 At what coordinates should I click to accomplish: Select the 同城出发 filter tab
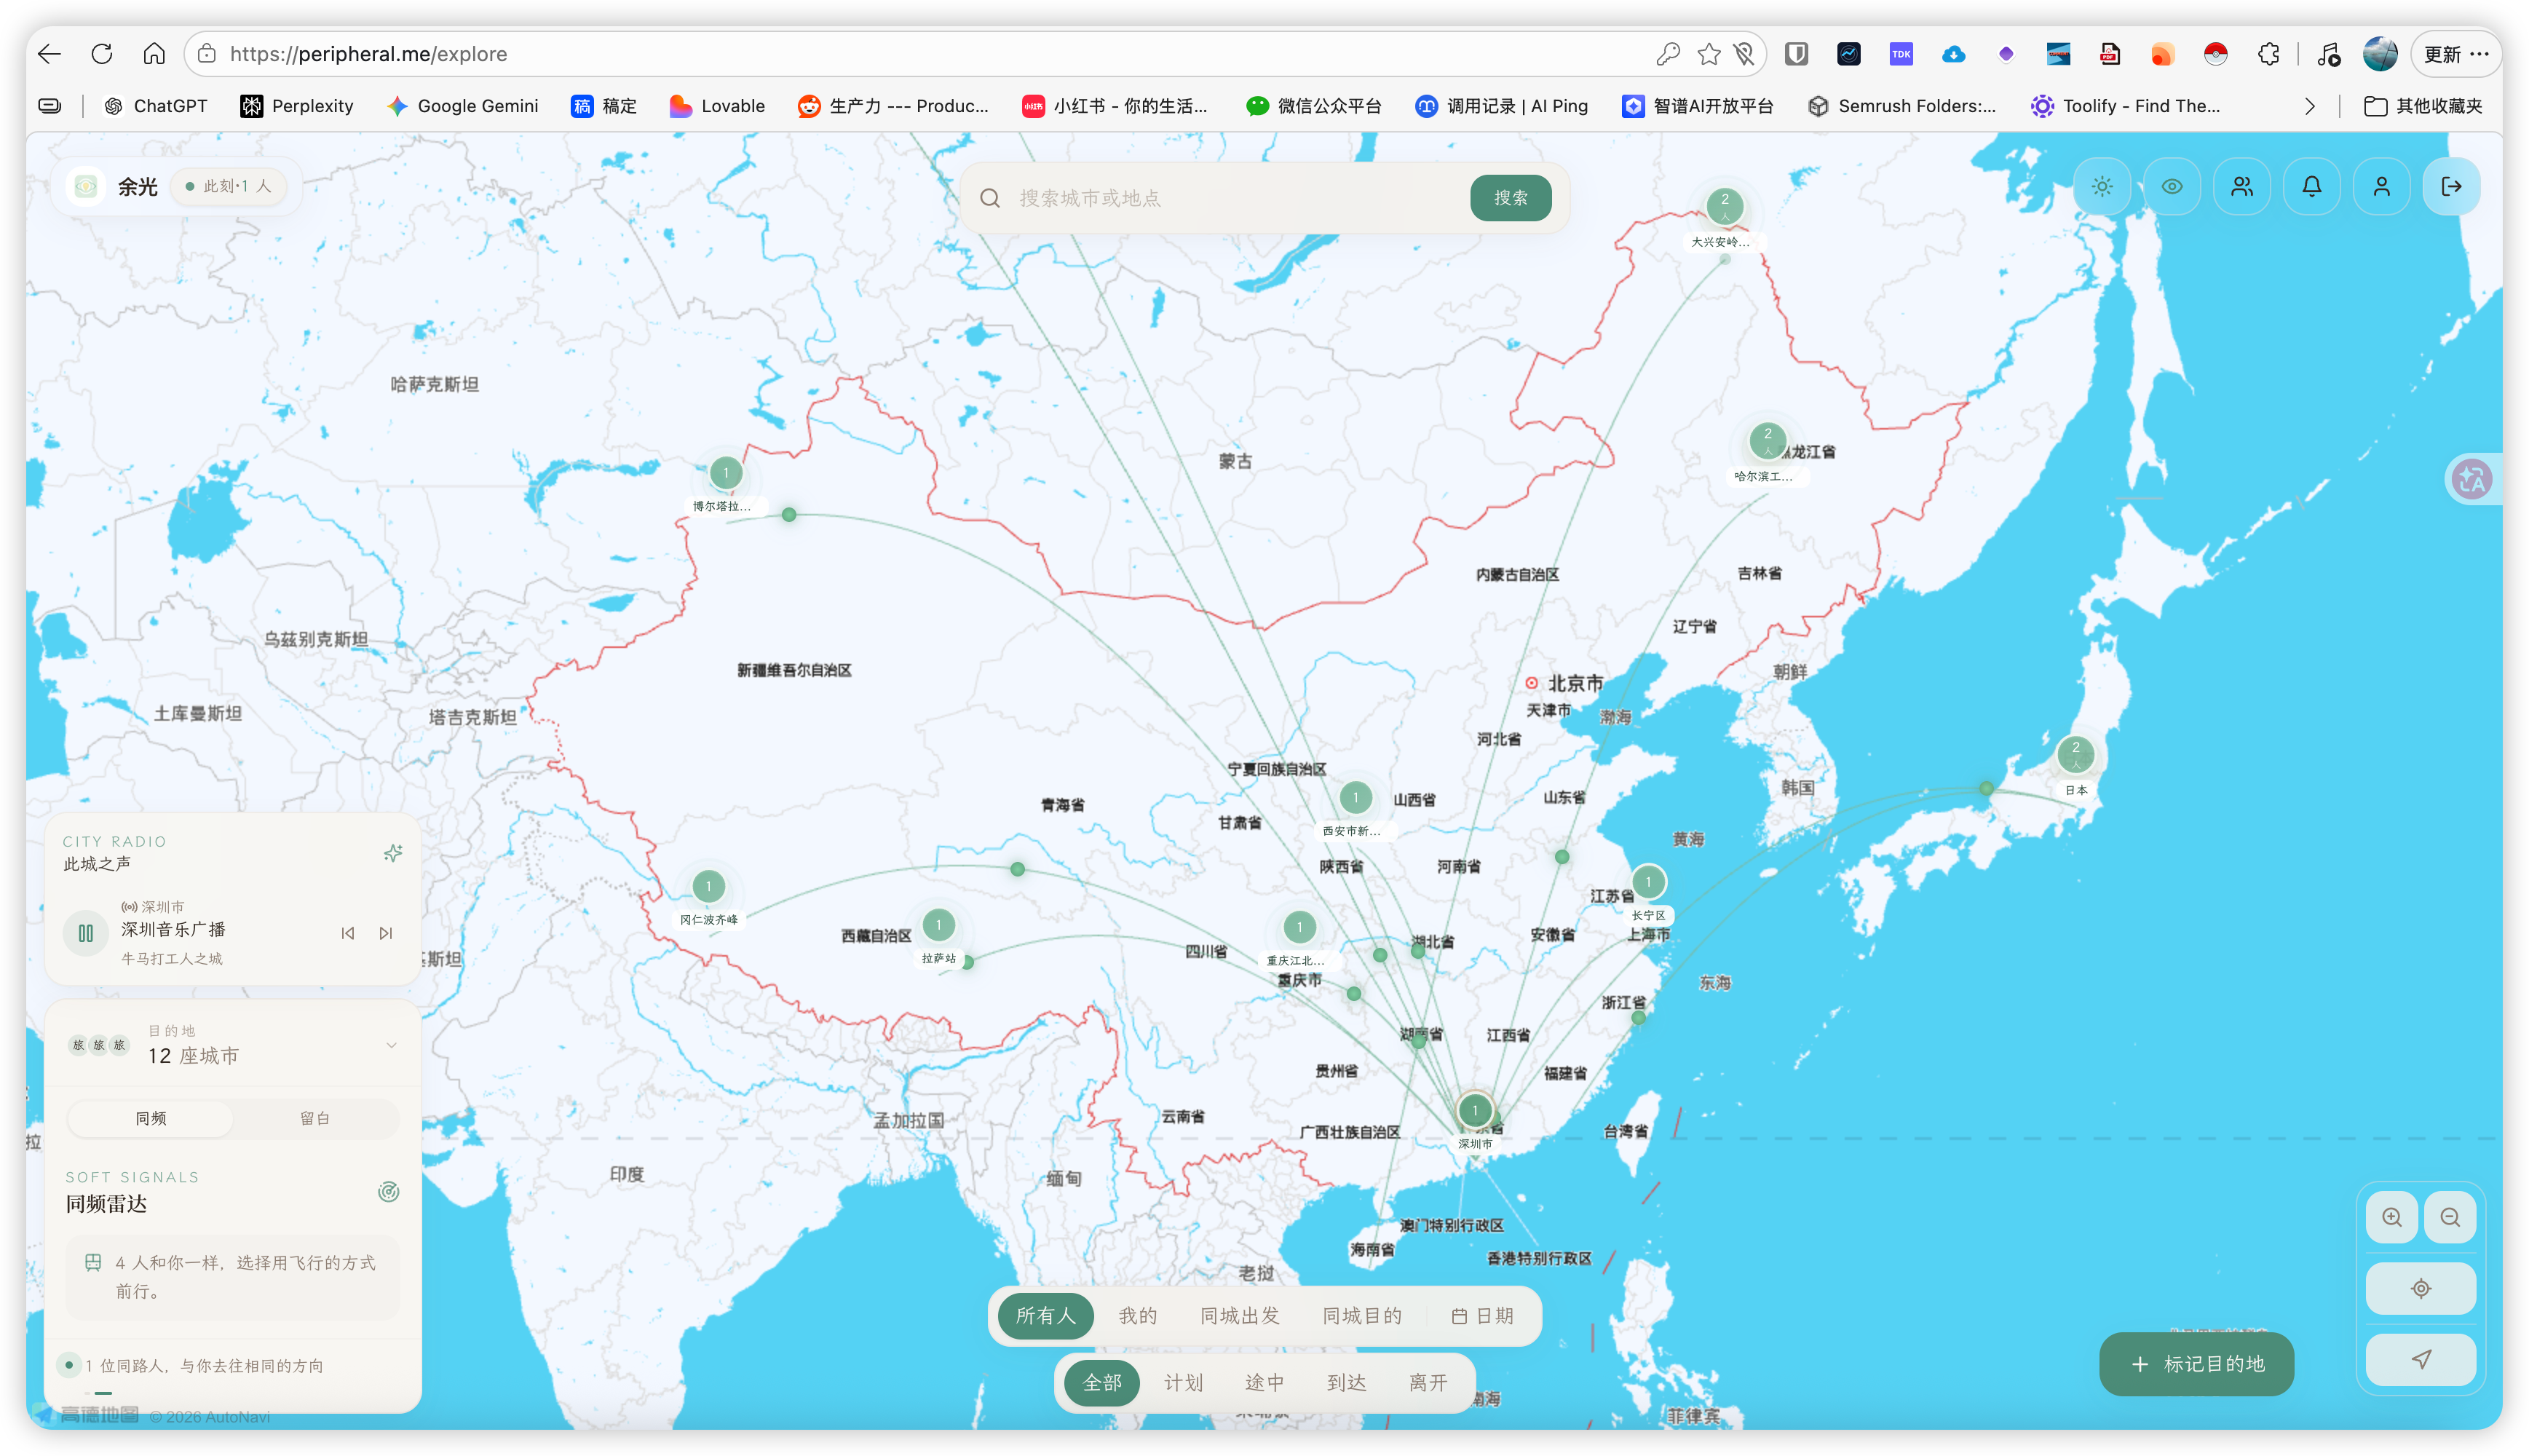1240,1316
